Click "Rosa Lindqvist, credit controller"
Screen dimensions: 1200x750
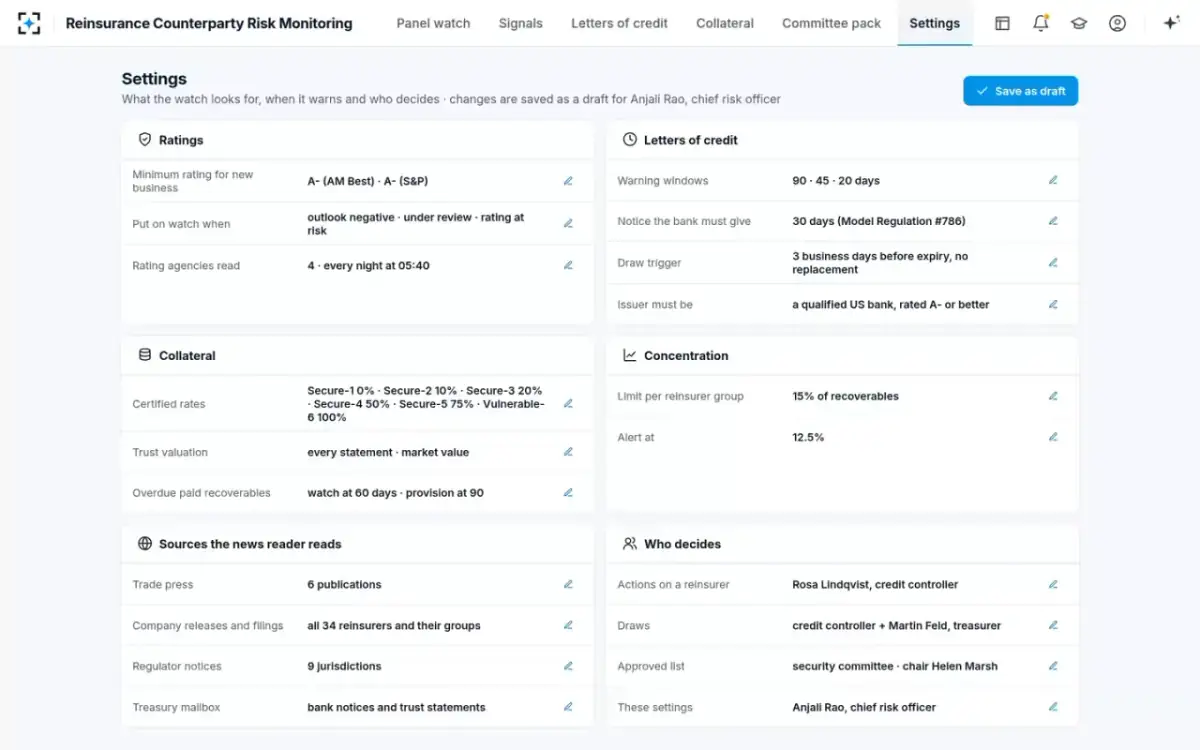[875, 585]
